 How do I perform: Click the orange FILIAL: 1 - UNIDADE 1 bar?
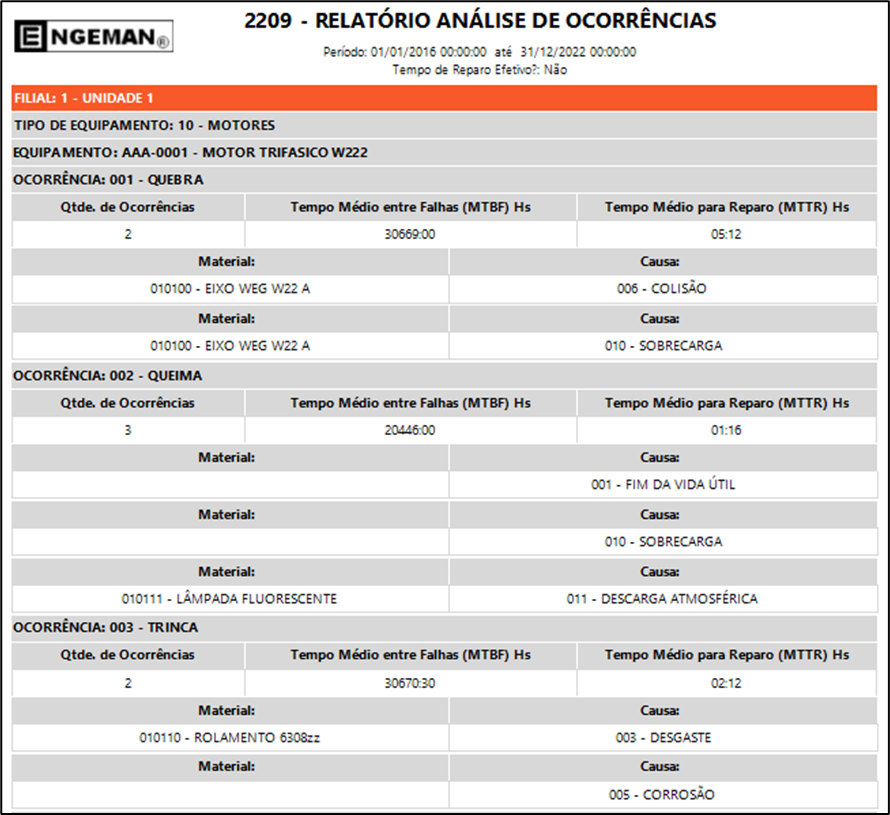(444, 98)
